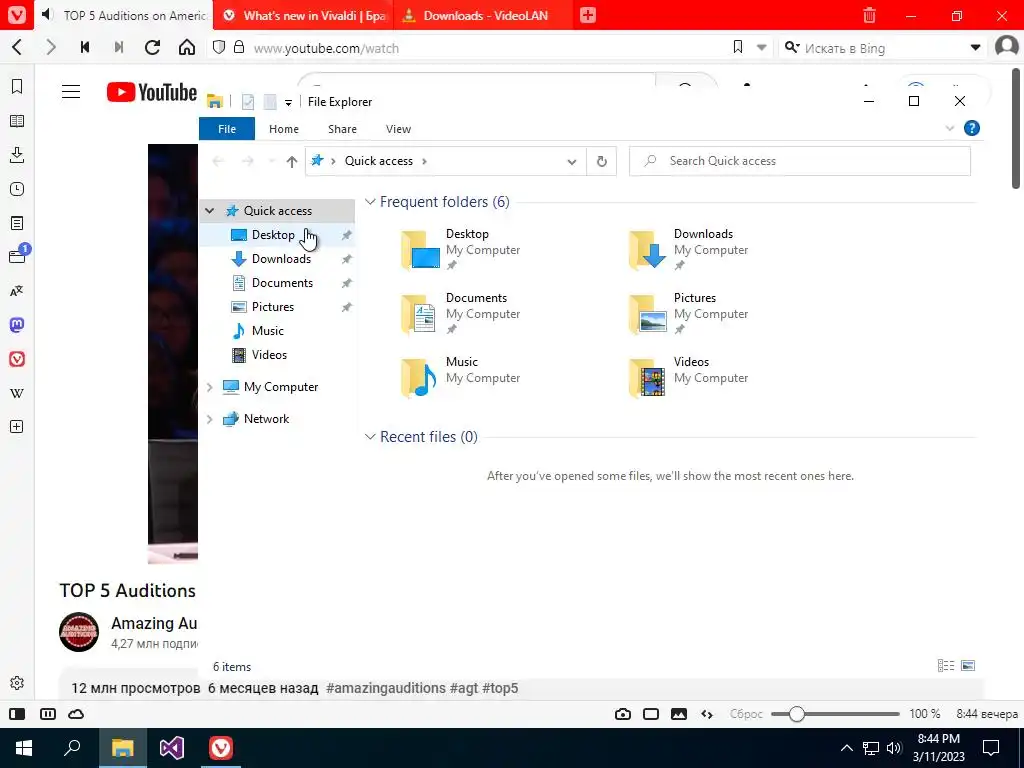Open page actions code icon in status bar
The width and height of the screenshot is (1024, 768).
coord(707,714)
